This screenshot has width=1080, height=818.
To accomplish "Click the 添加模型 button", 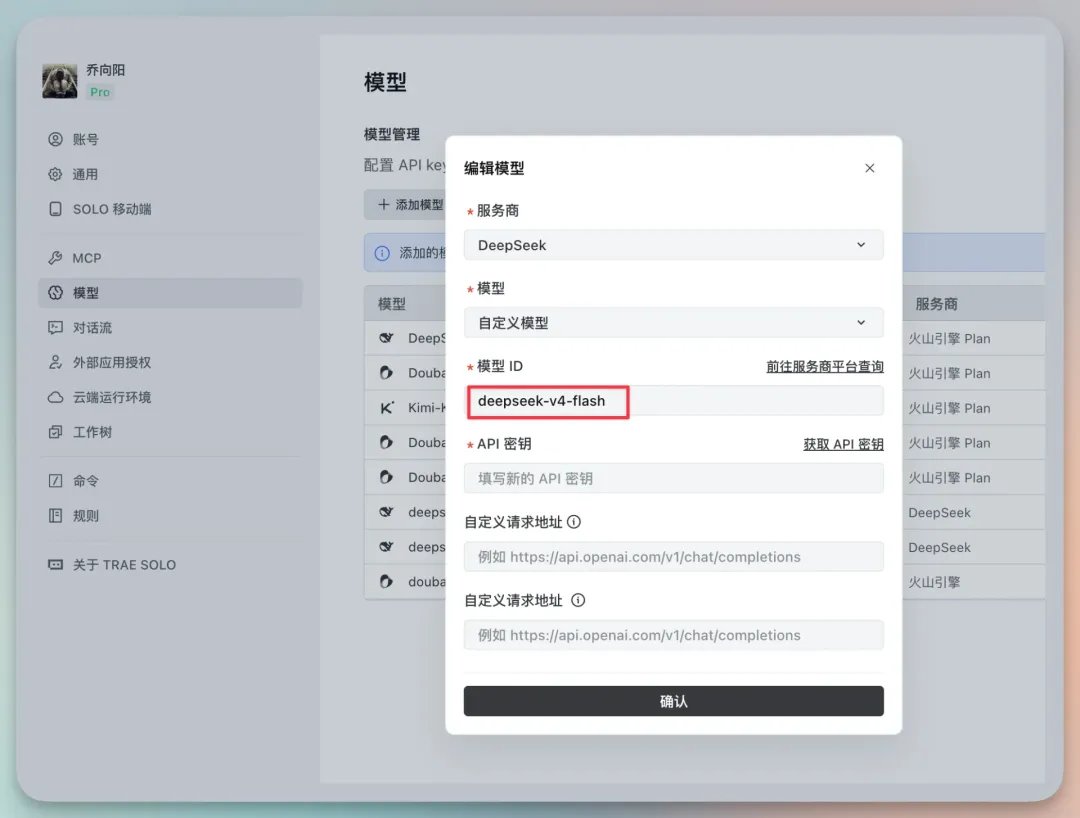I will (406, 204).
